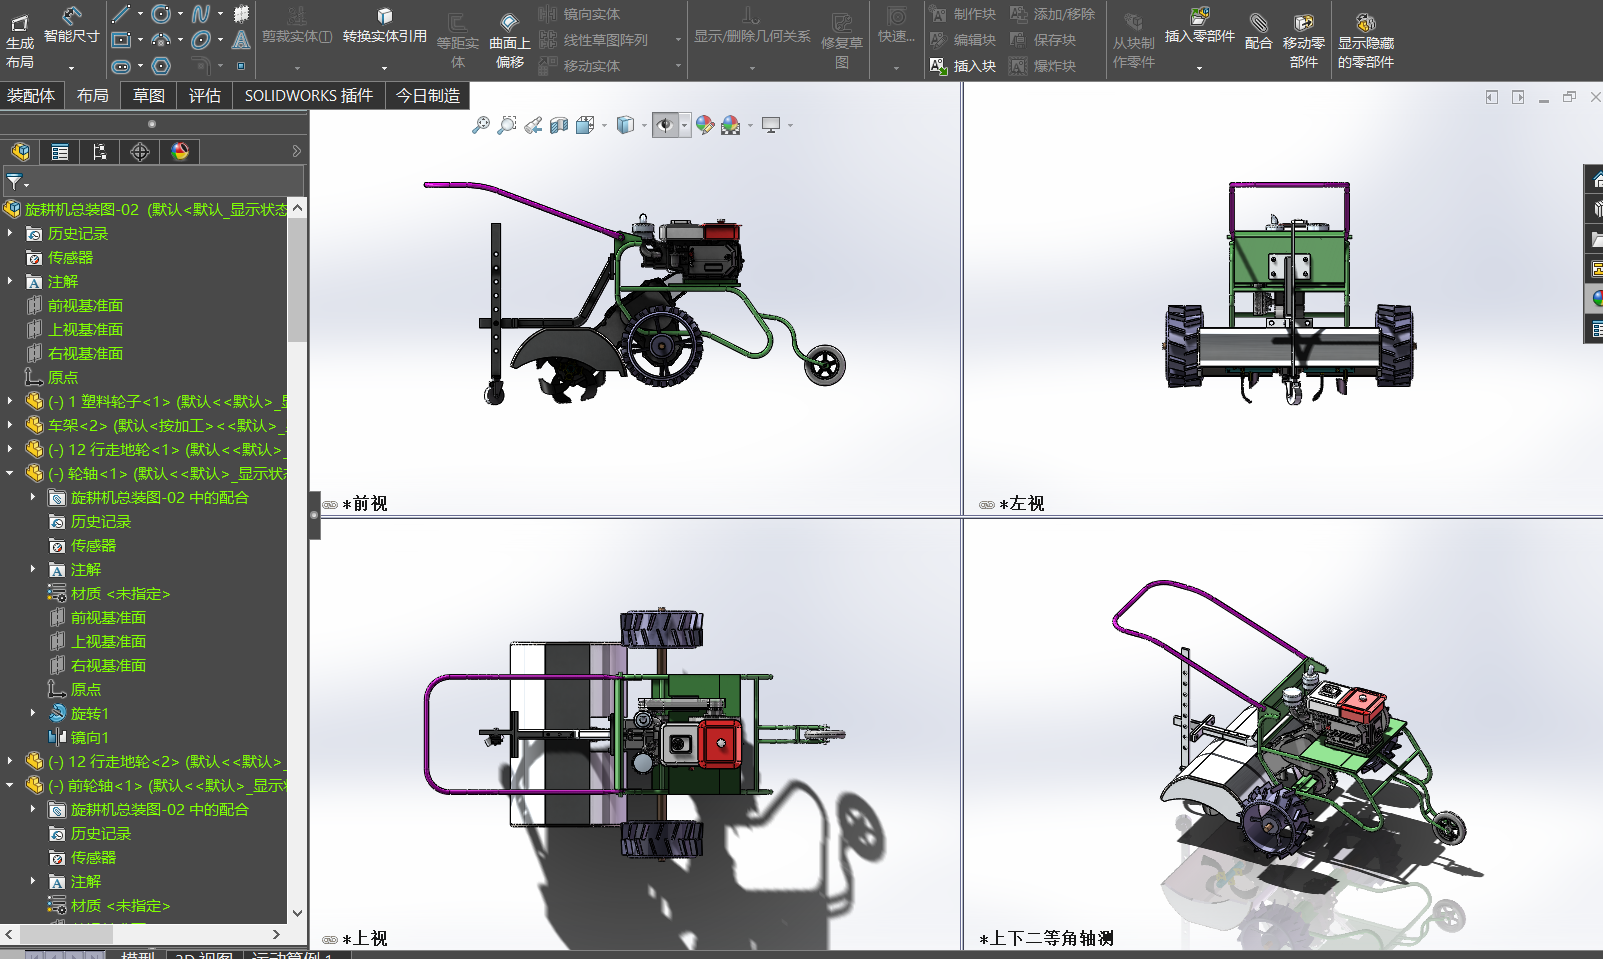Open the 转换实体引用 dropdown arrow
Image resolution: width=1603 pixels, height=959 pixels.
(384, 68)
